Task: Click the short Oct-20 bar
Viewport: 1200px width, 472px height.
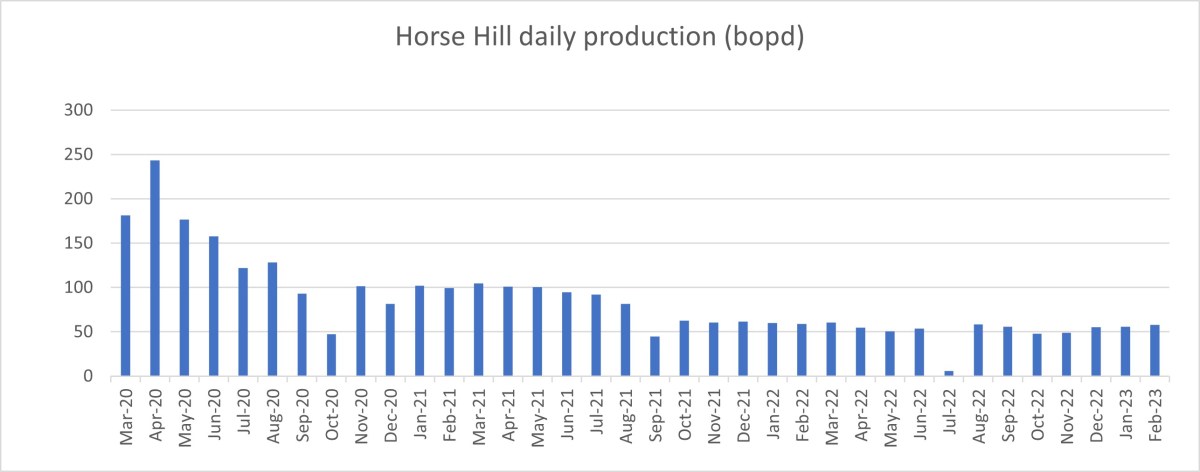Action: (331, 355)
